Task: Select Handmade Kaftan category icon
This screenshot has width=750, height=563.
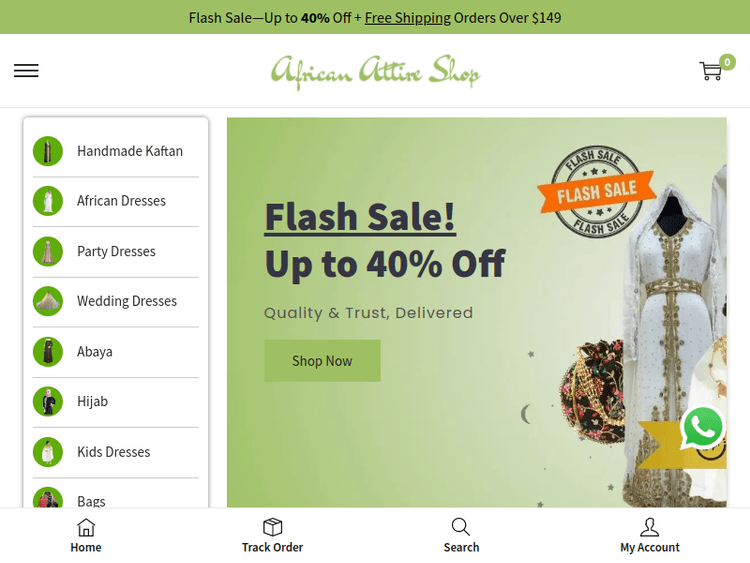Action: coord(48,151)
